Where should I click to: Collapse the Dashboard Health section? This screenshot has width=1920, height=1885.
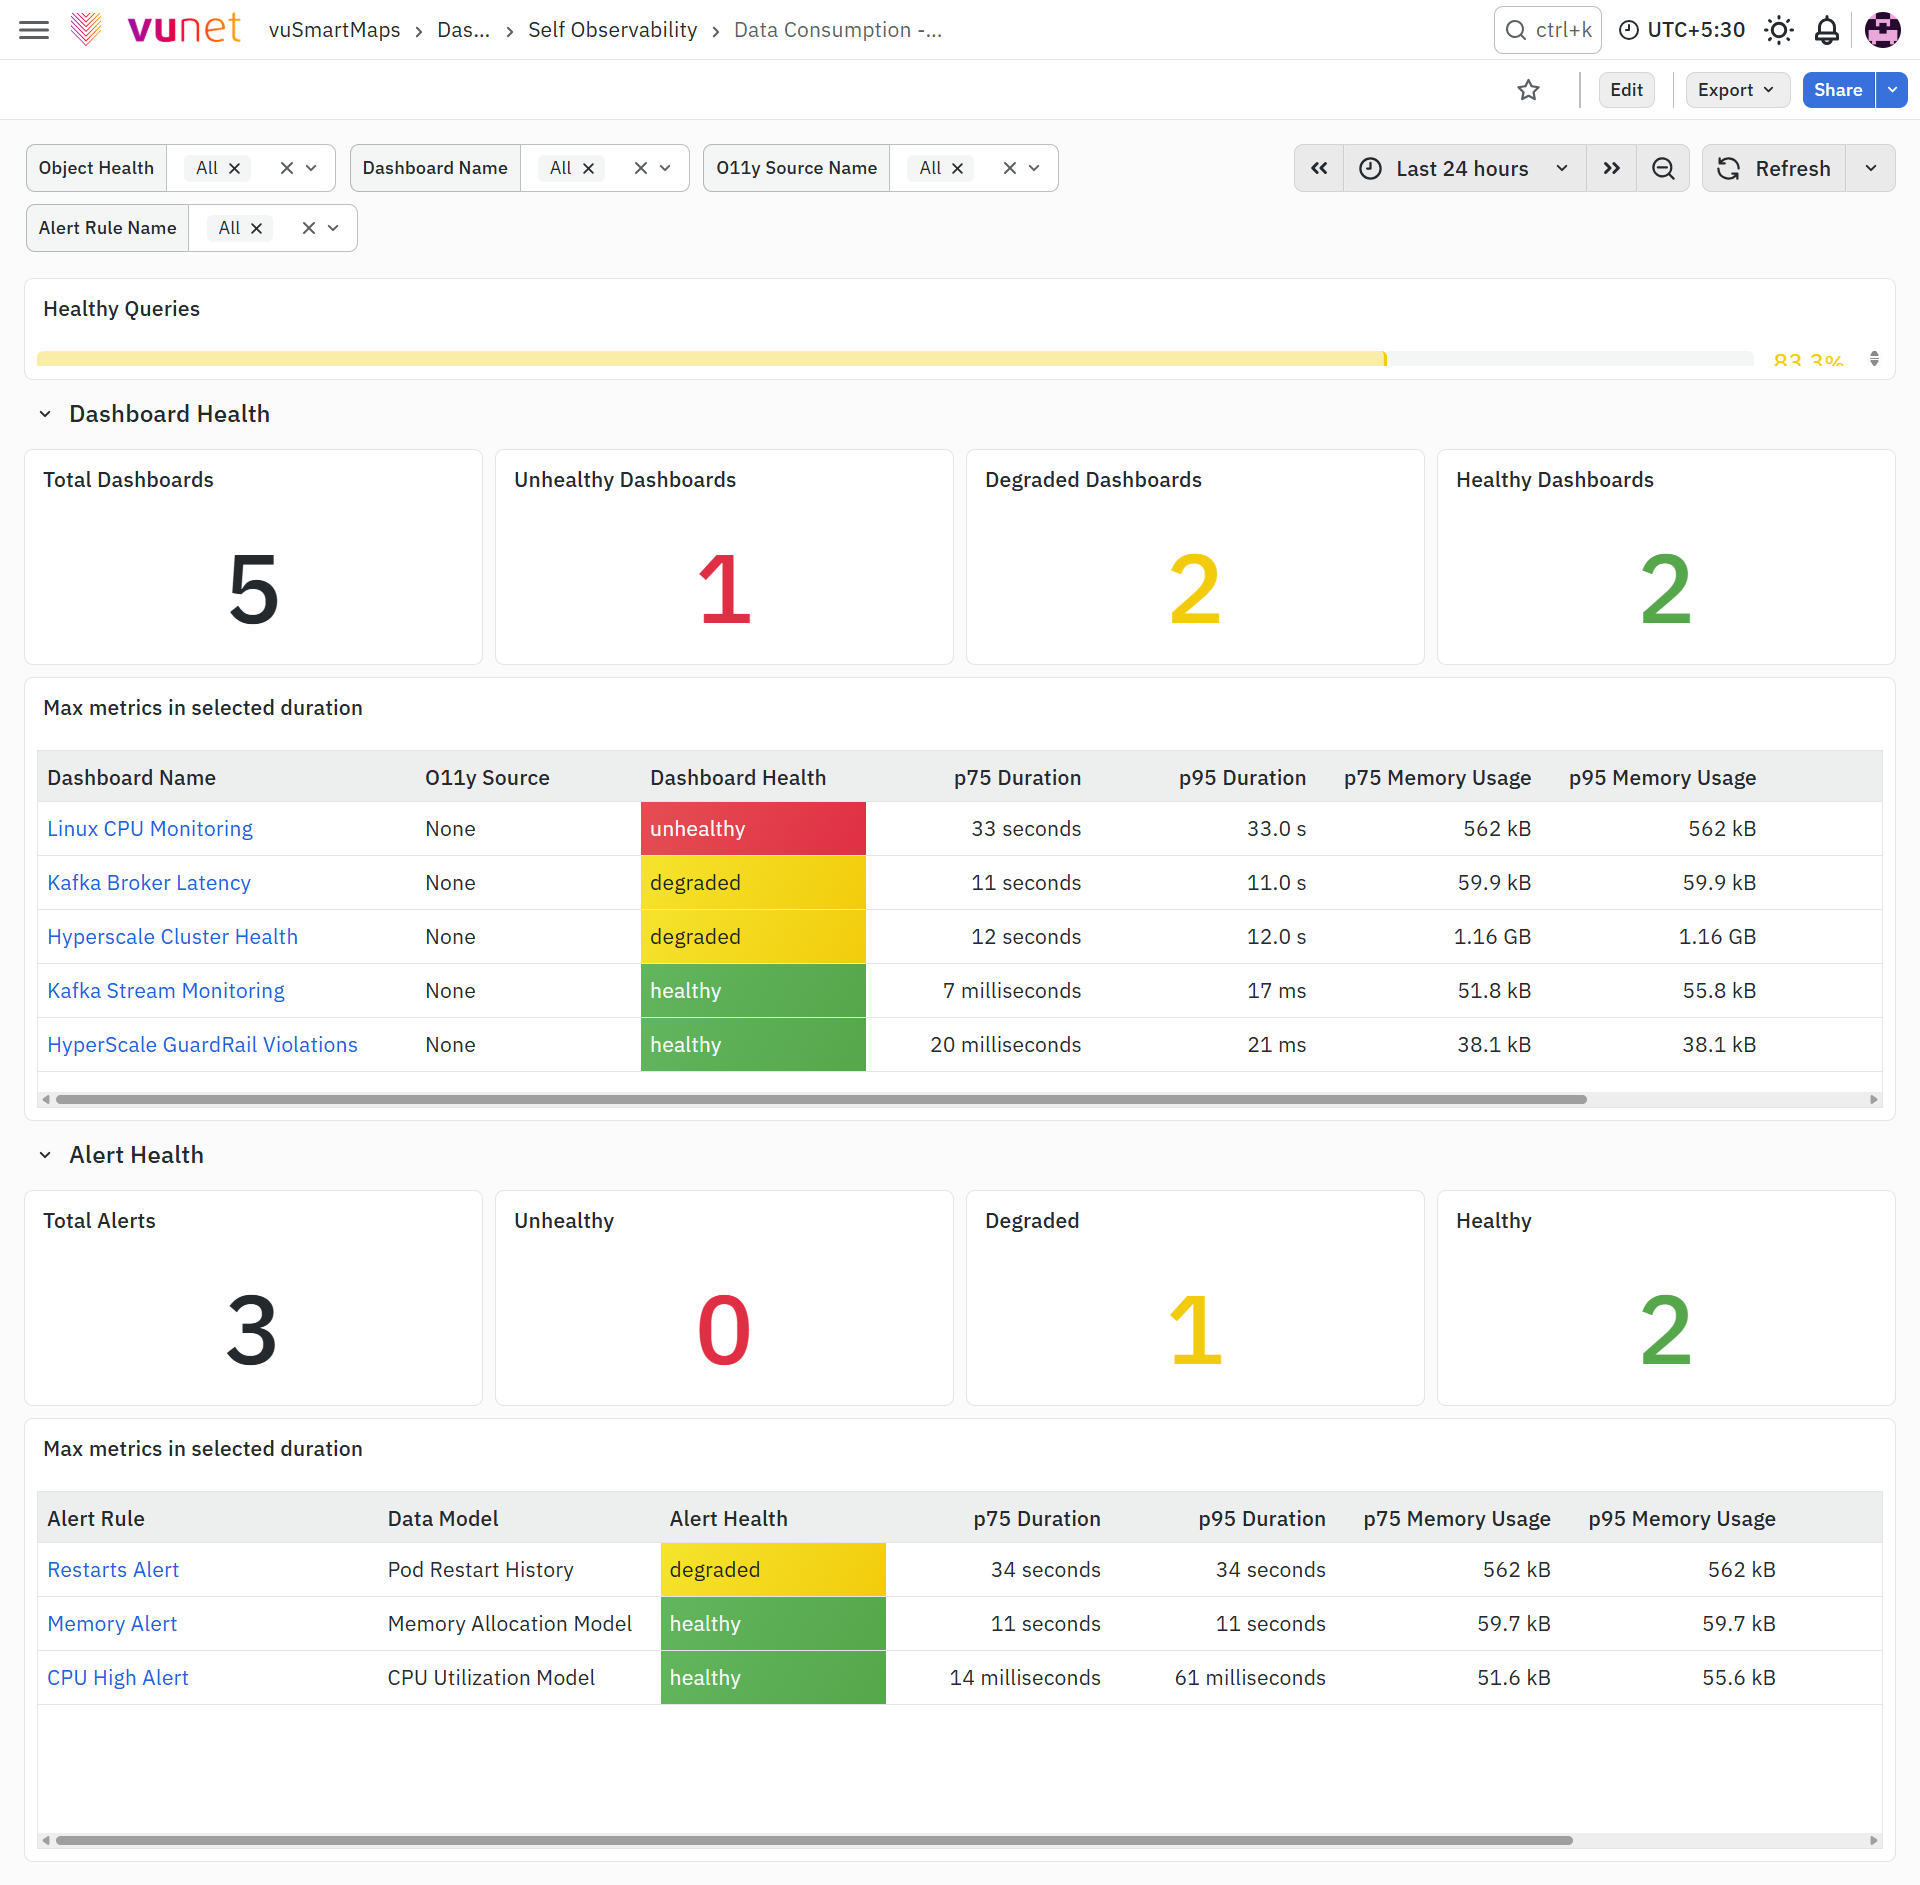pyautogui.click(x=45, y=414)
